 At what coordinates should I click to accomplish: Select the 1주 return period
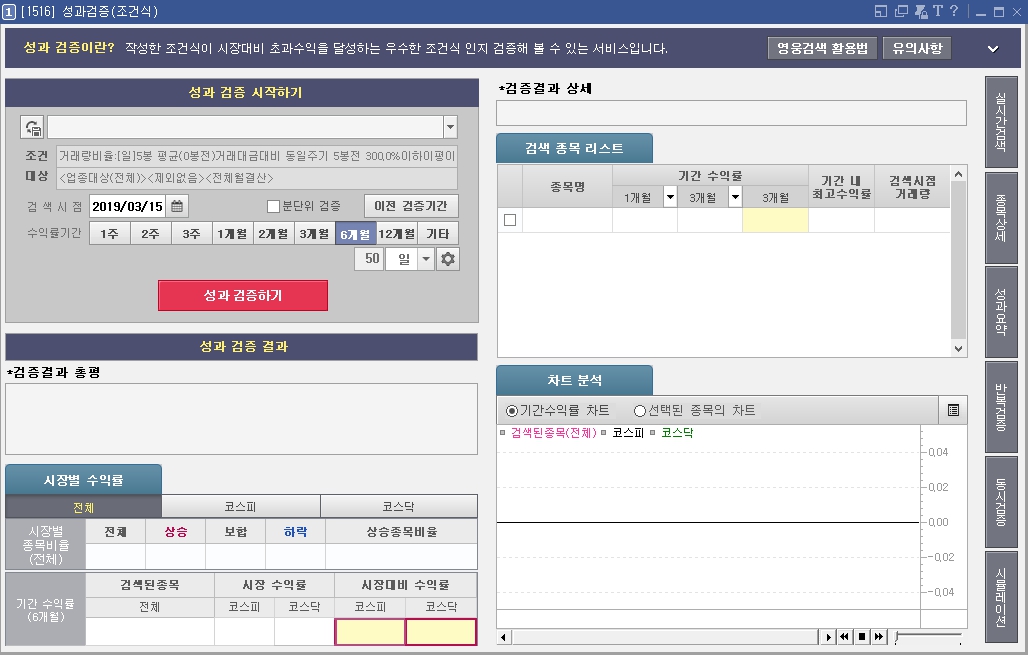pos(109,233)
